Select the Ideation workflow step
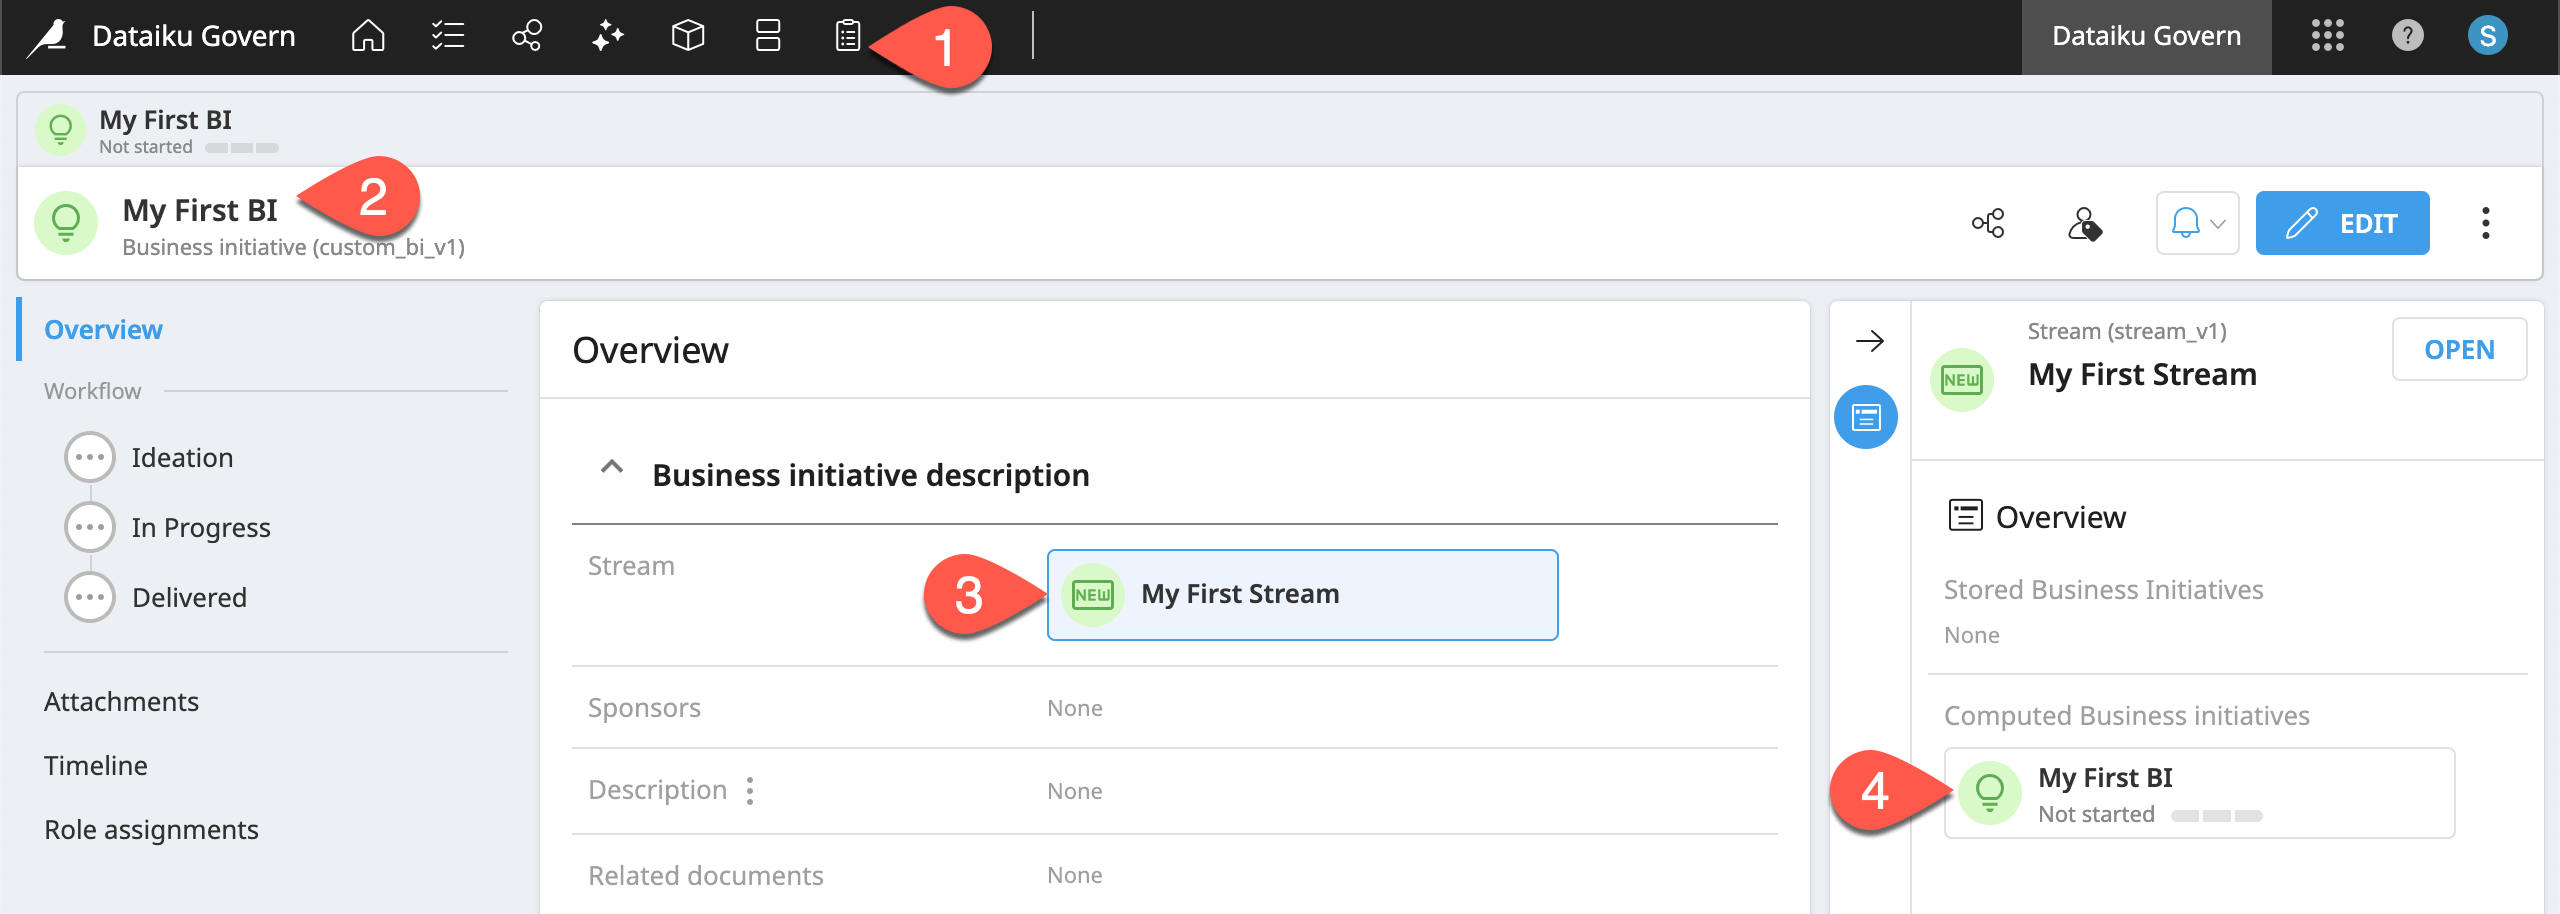 [182, 458]
